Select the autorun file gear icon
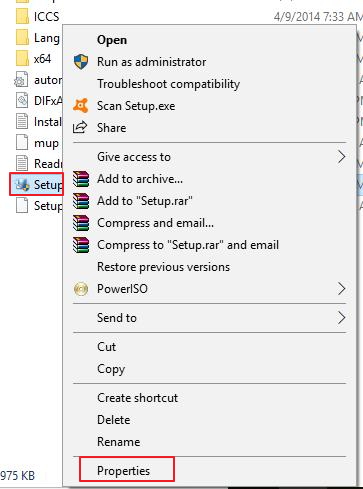363x489 pixels. click(21, 80)
